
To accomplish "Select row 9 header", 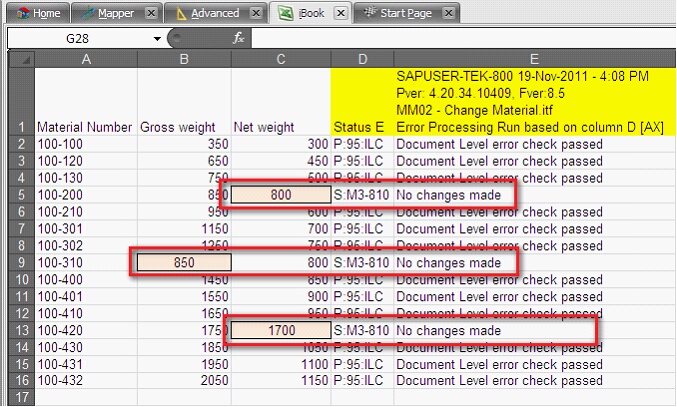I will click(x=19, y=263).
